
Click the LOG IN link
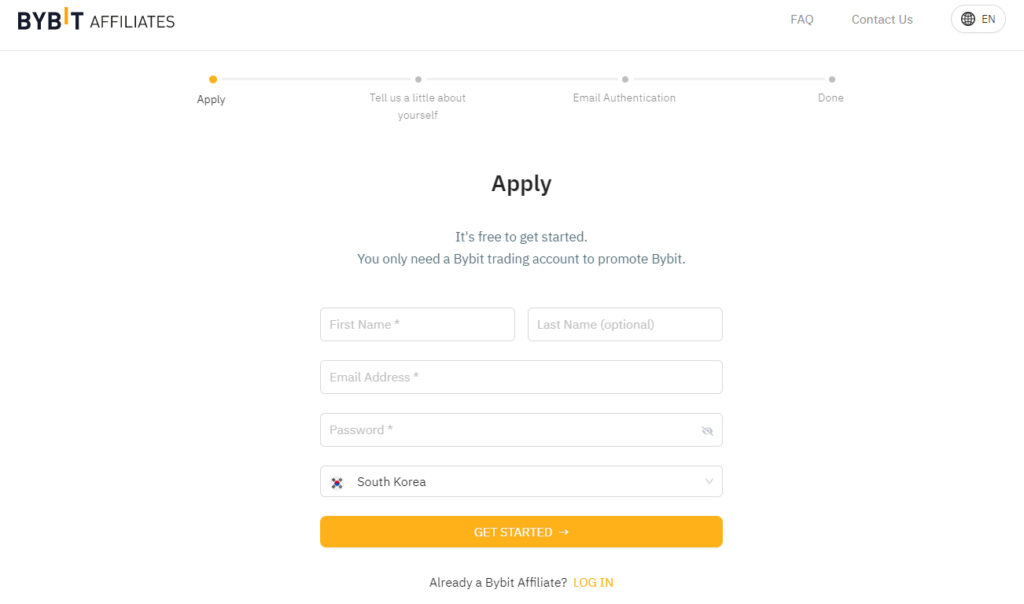593,582
